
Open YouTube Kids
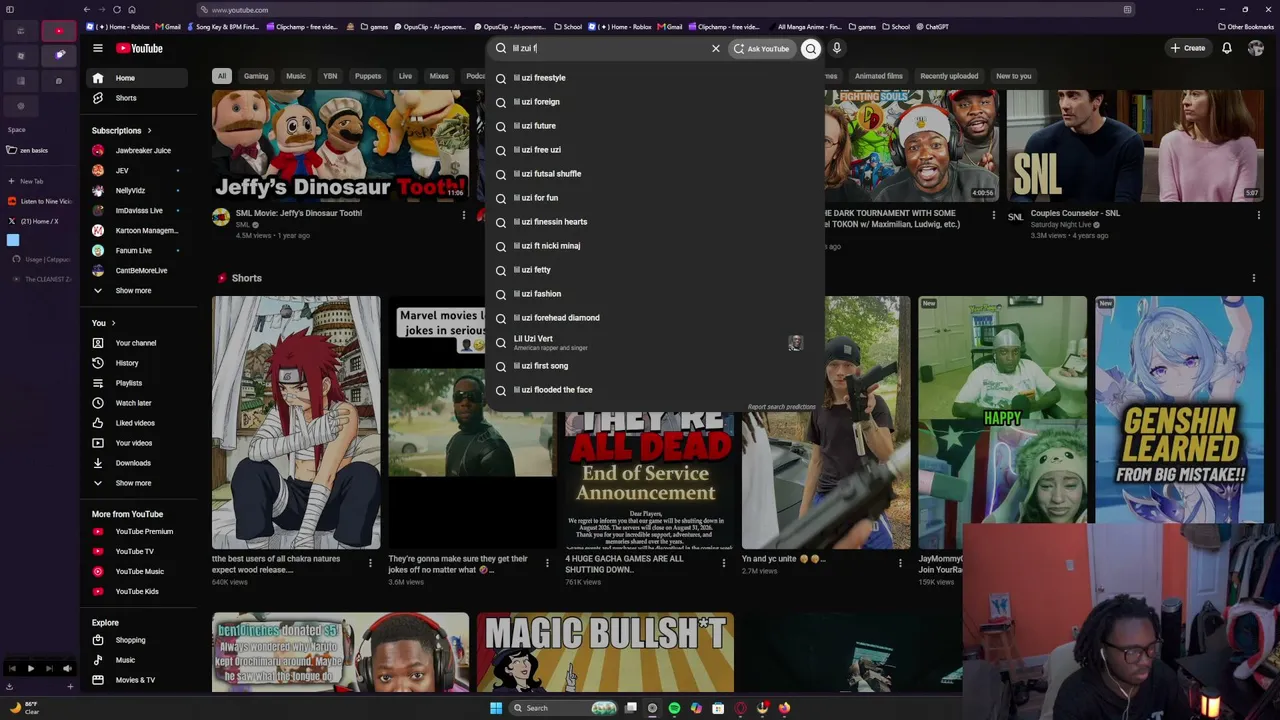[137, 592]
